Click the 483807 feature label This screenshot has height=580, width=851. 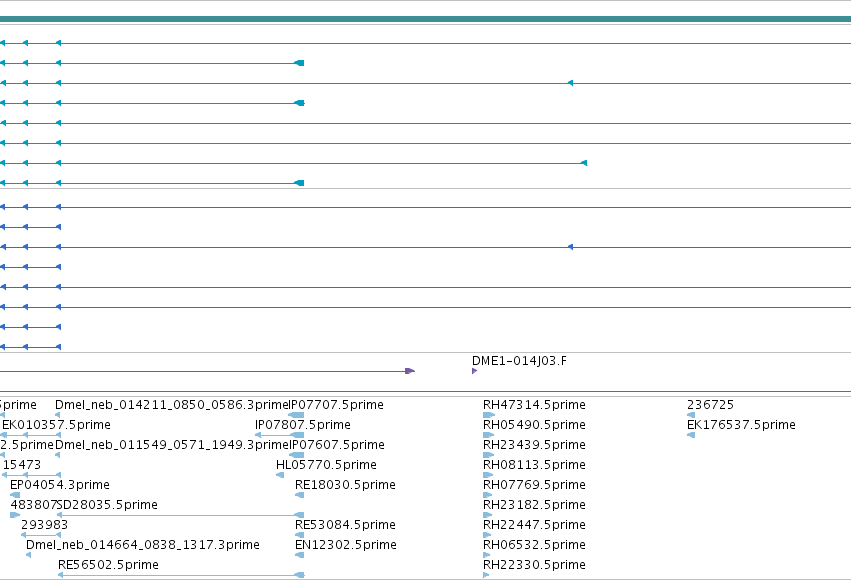click(x=34, y=505)
